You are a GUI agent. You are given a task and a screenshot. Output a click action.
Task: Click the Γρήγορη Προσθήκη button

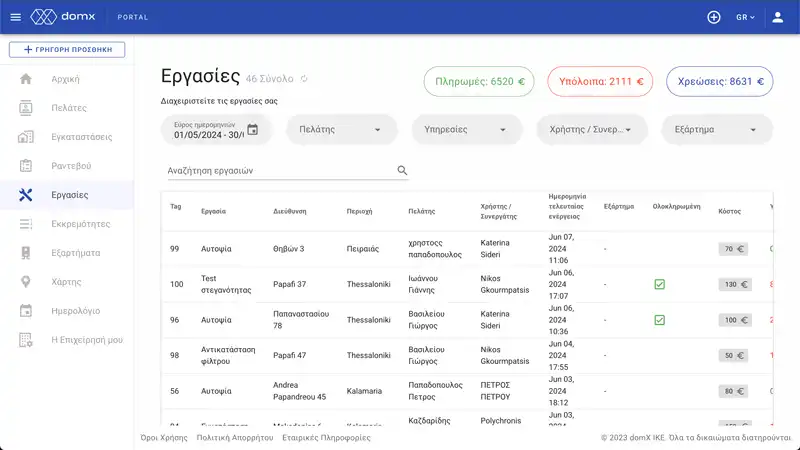click(x=66, y=49)
